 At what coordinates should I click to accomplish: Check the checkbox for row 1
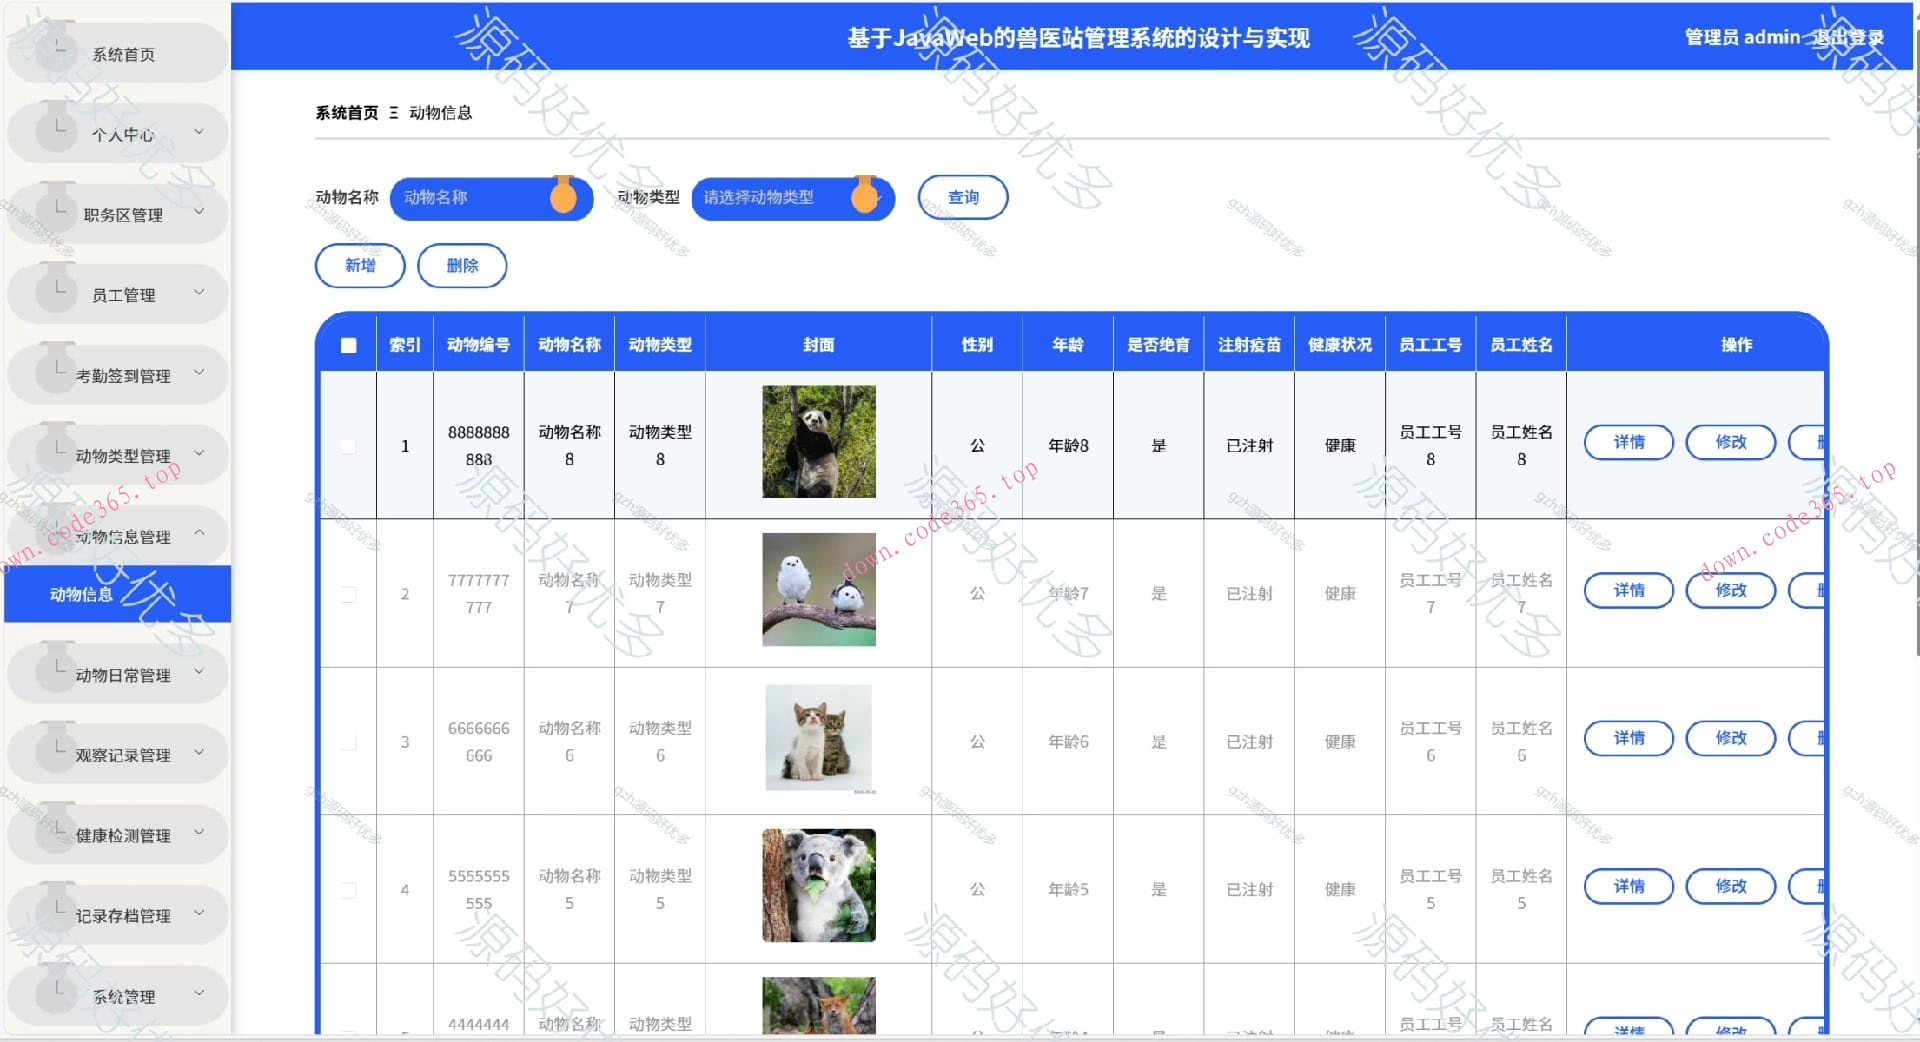pyautogui.click(x=348, y=445)
